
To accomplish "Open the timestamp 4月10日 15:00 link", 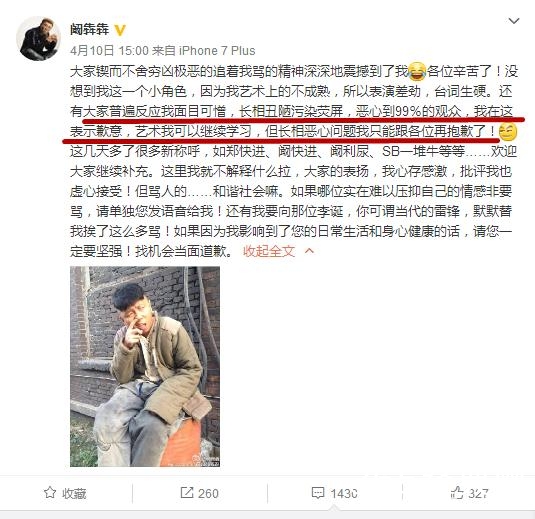I will [109, 51].
